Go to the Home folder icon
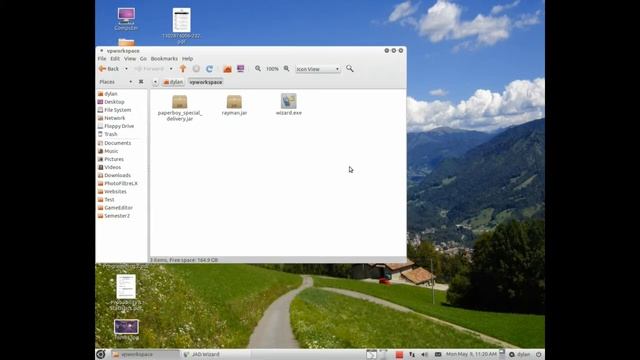 tap(227, 69)
